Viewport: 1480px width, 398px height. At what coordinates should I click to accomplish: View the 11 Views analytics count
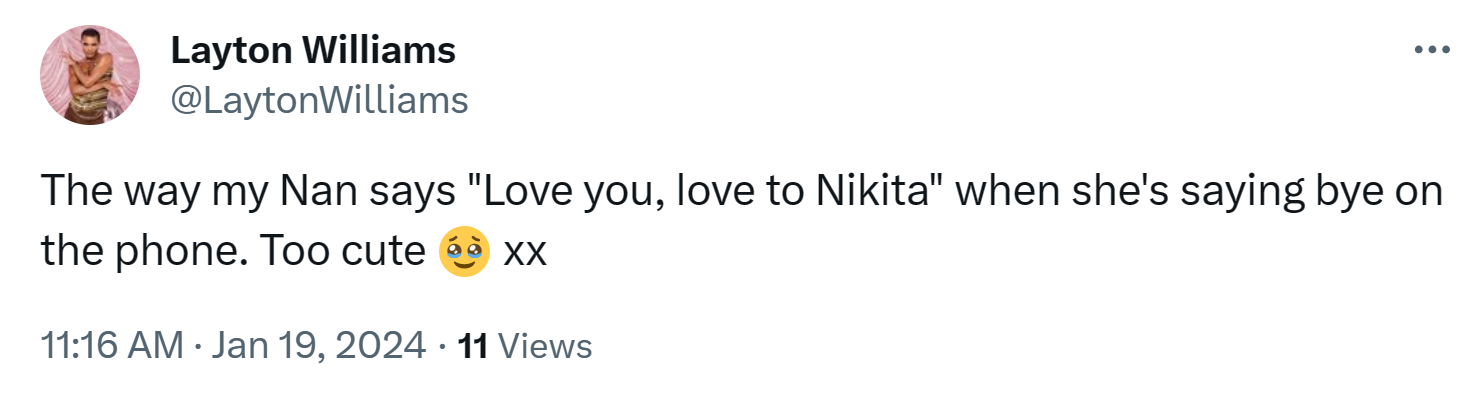point(524,346)
